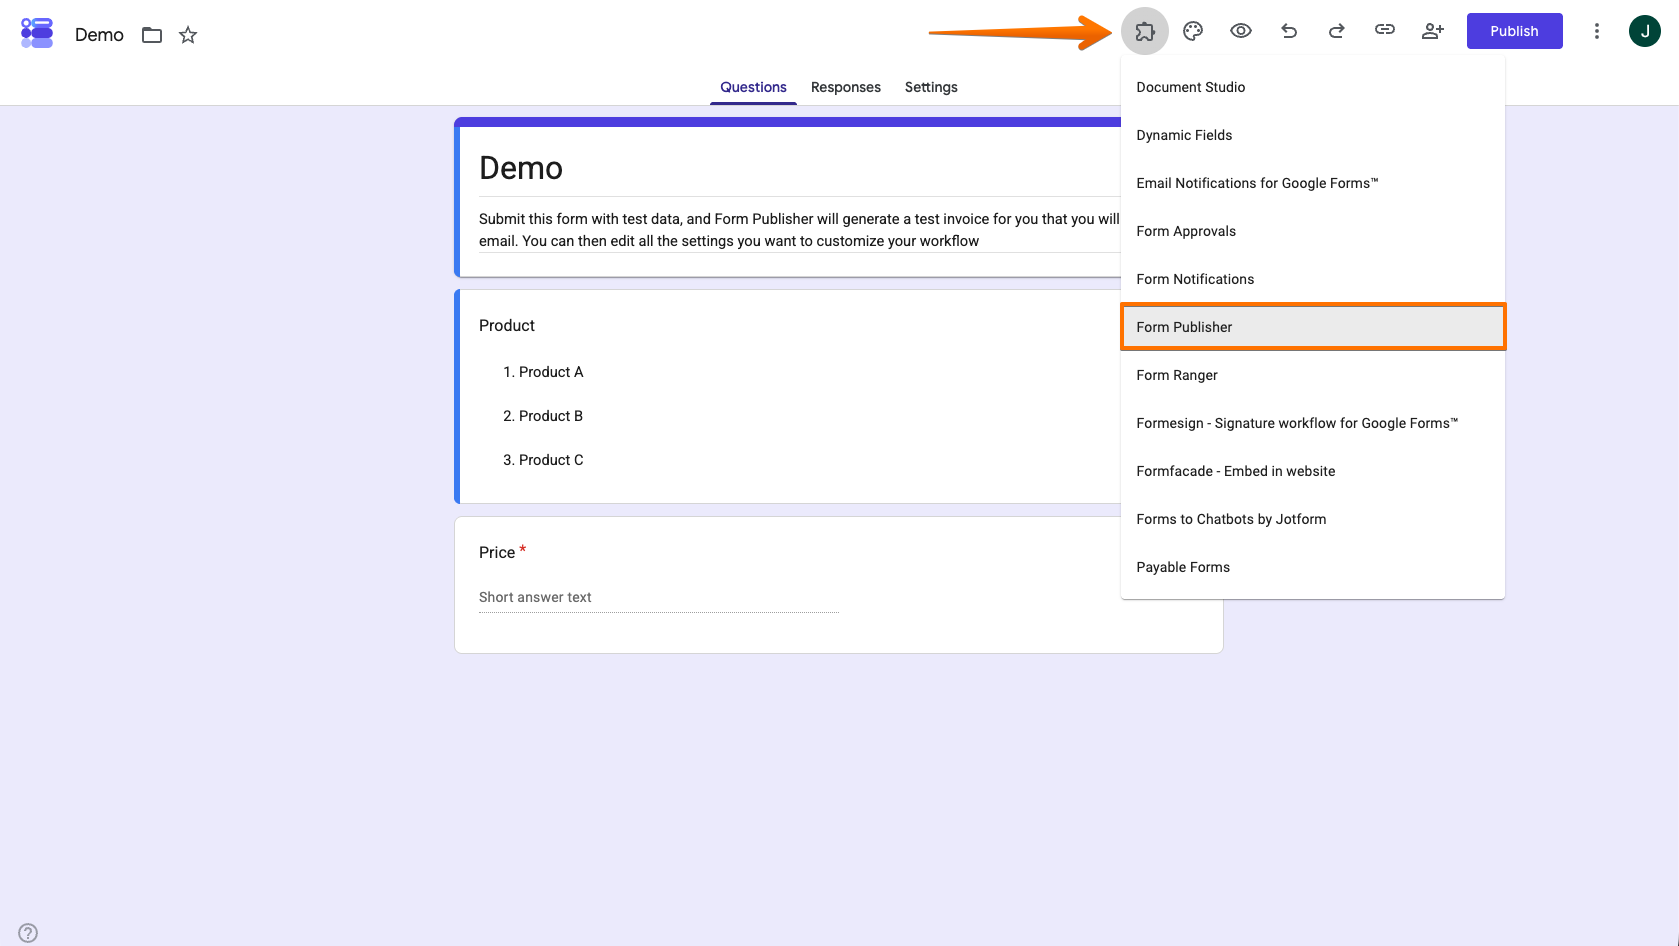
Task: Open the add-ons puzzle piece menu
Action: [1145, 31]
